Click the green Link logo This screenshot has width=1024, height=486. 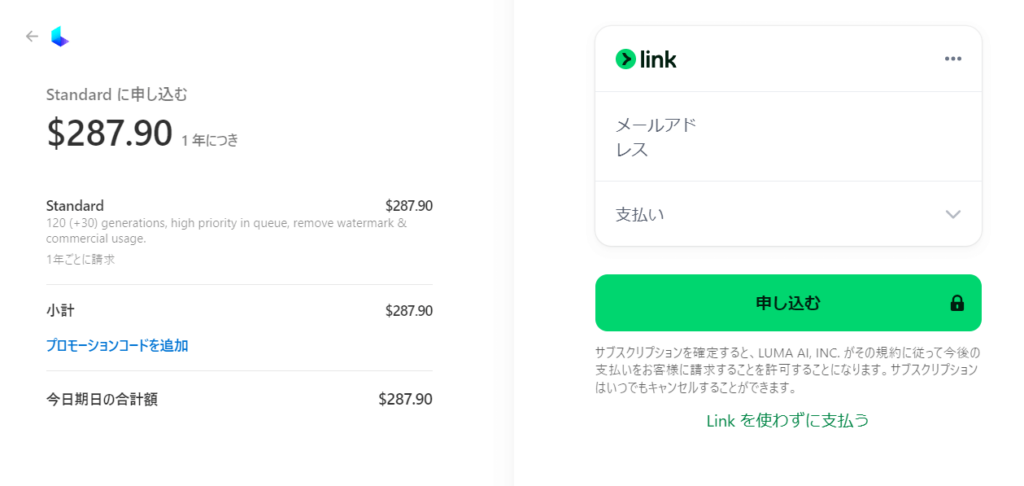click(x=646, y=59)
